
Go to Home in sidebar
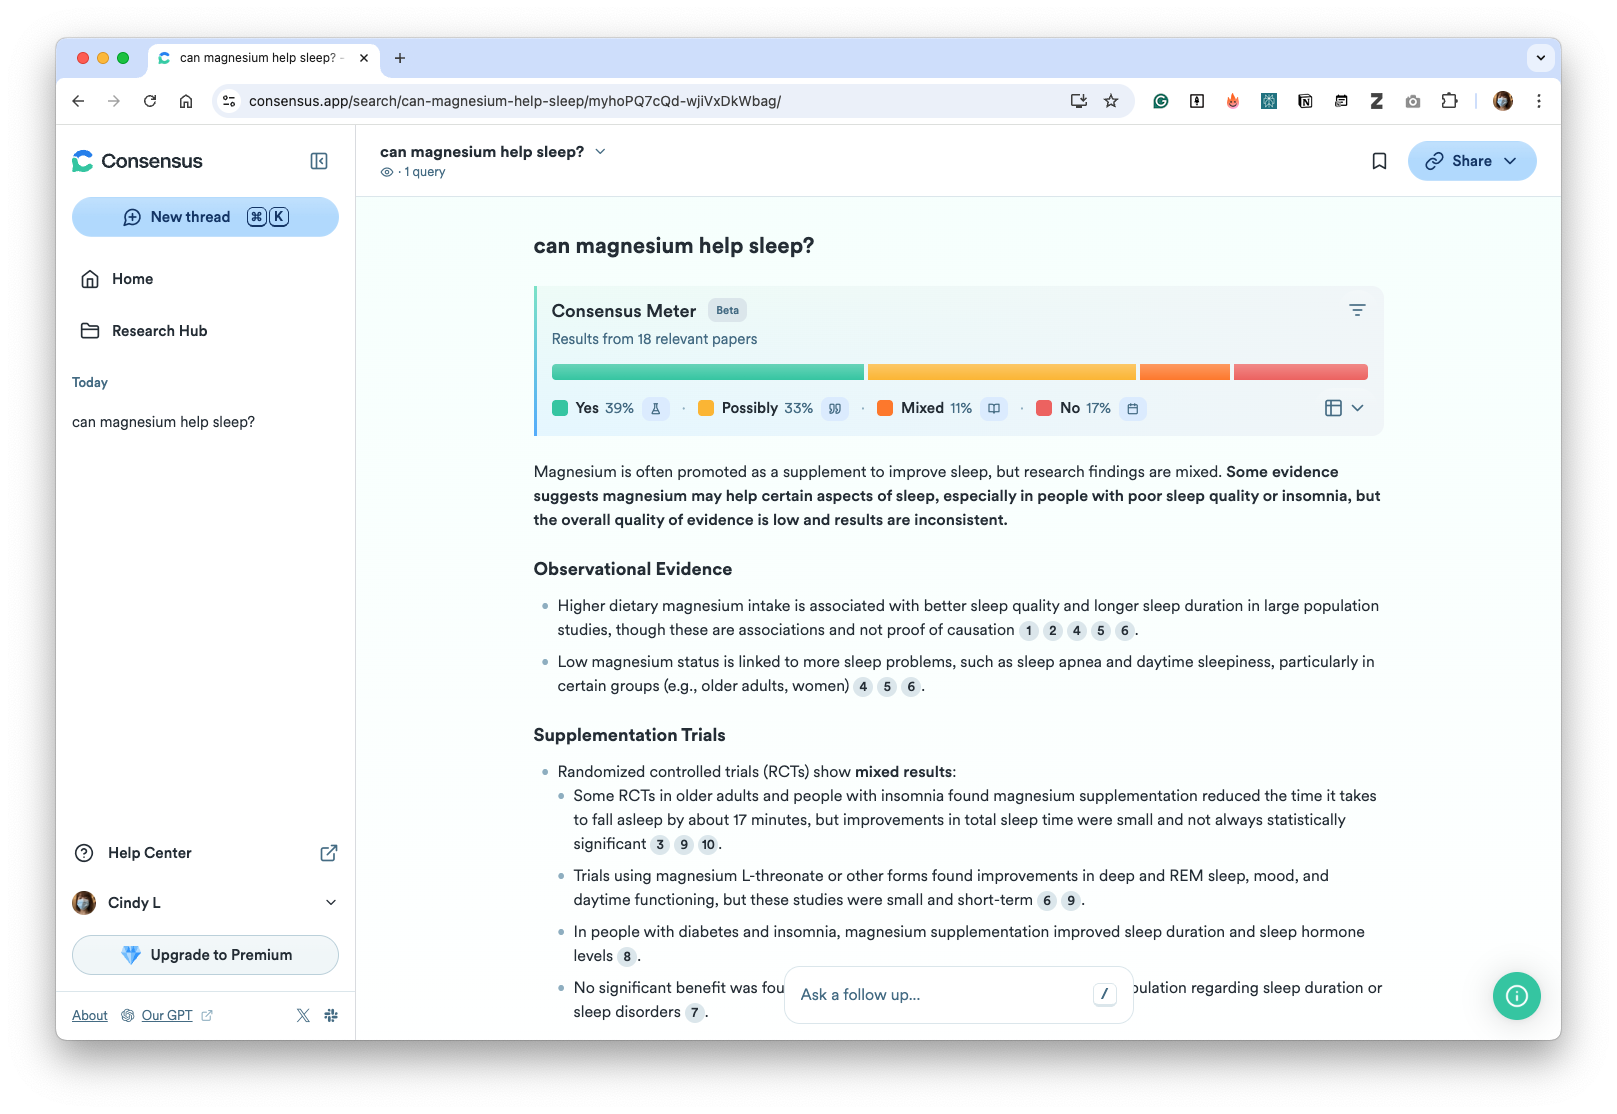132,279
